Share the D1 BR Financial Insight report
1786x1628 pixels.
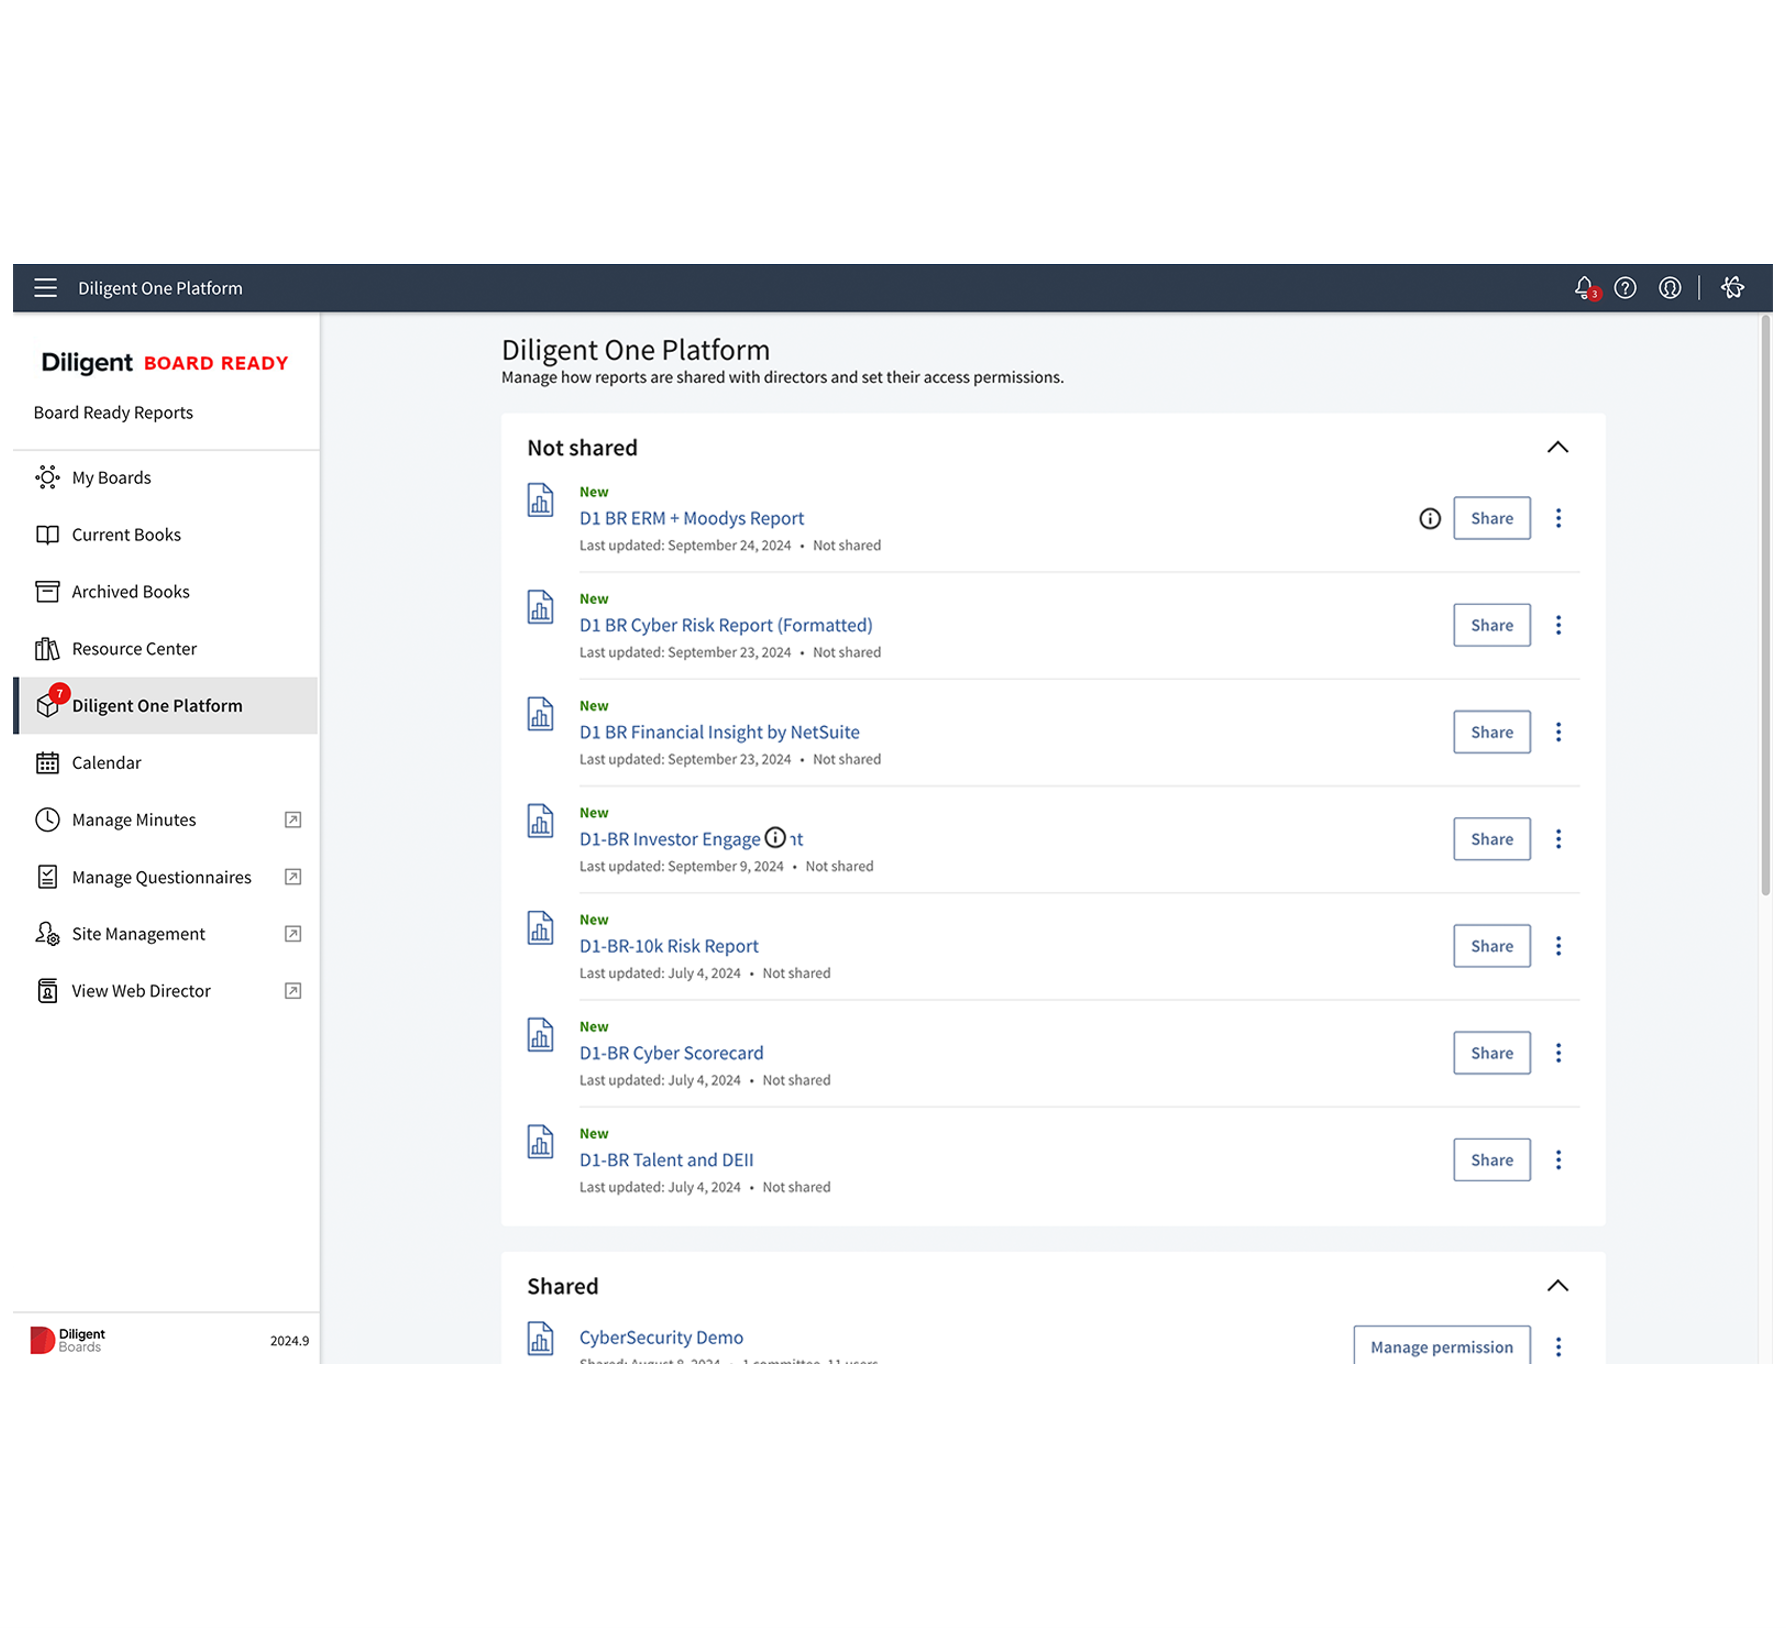[x=1491, y=732]
